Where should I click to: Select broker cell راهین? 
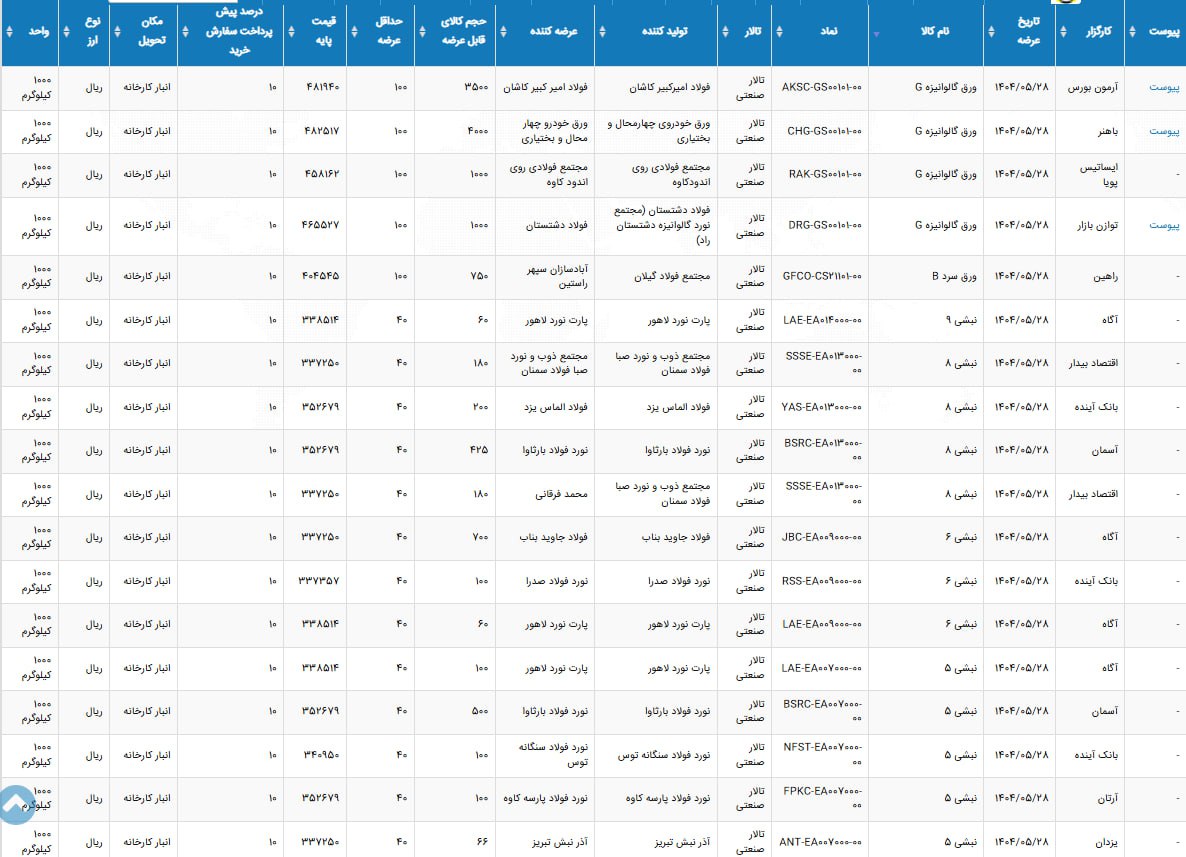click(x=1105, y=277)
